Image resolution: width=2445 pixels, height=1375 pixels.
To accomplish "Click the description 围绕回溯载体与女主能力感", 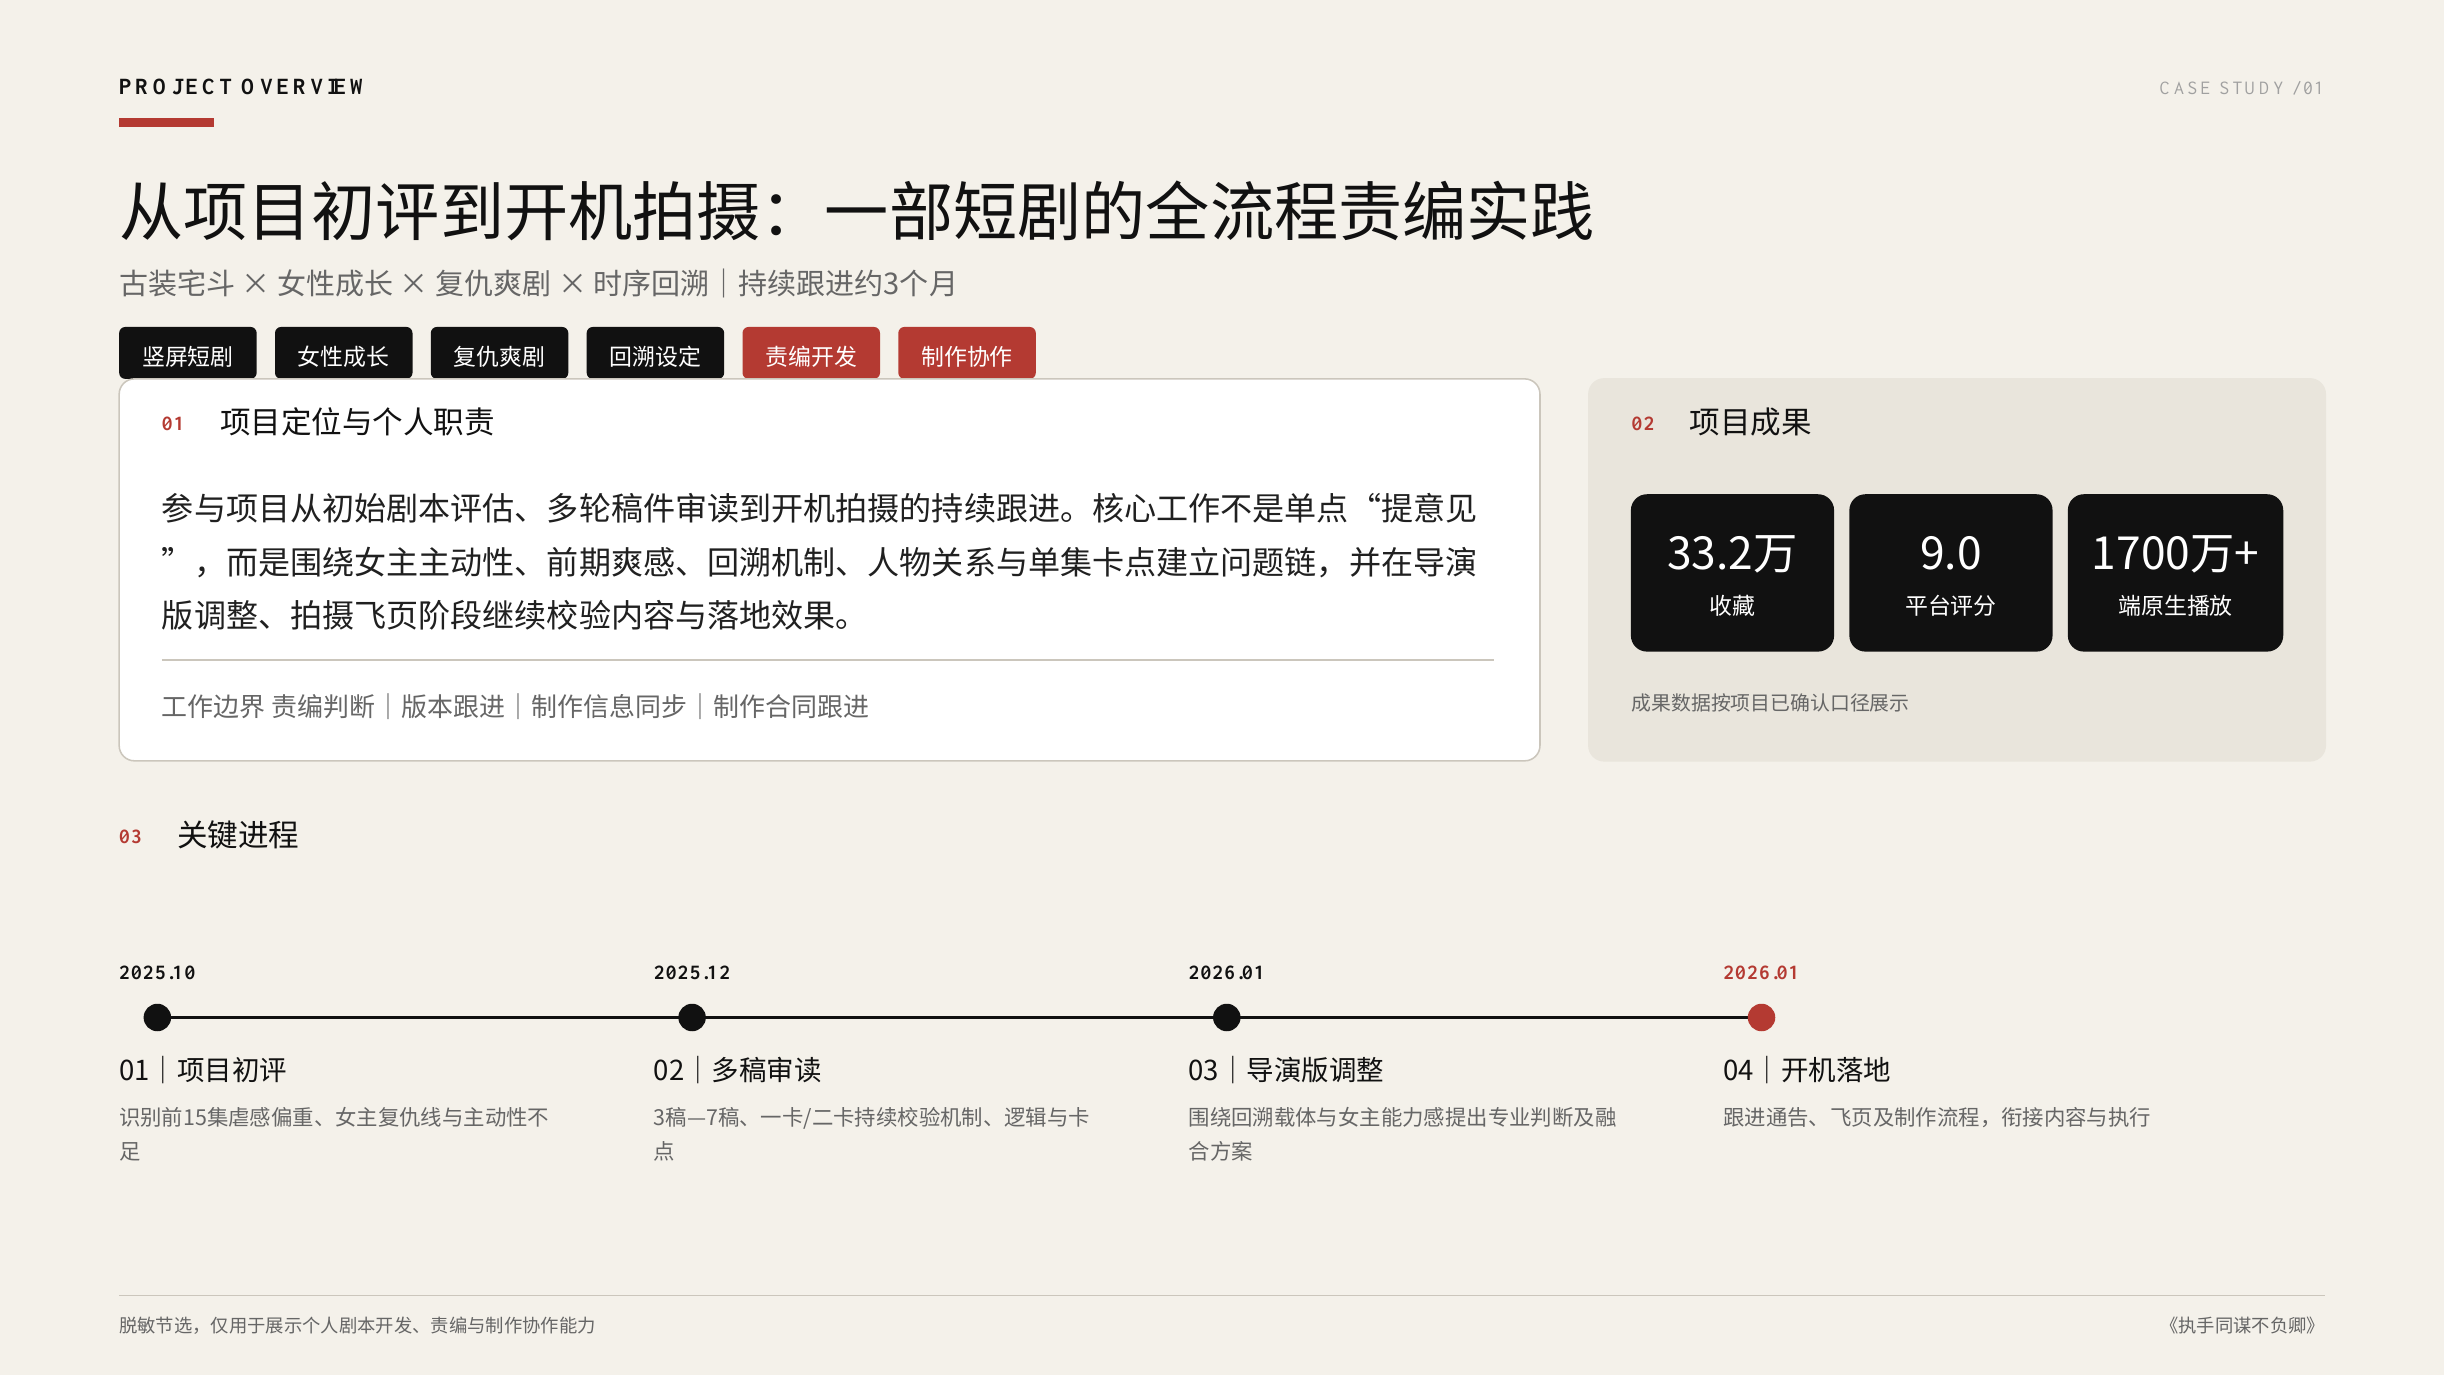I will (1402, 1134).
